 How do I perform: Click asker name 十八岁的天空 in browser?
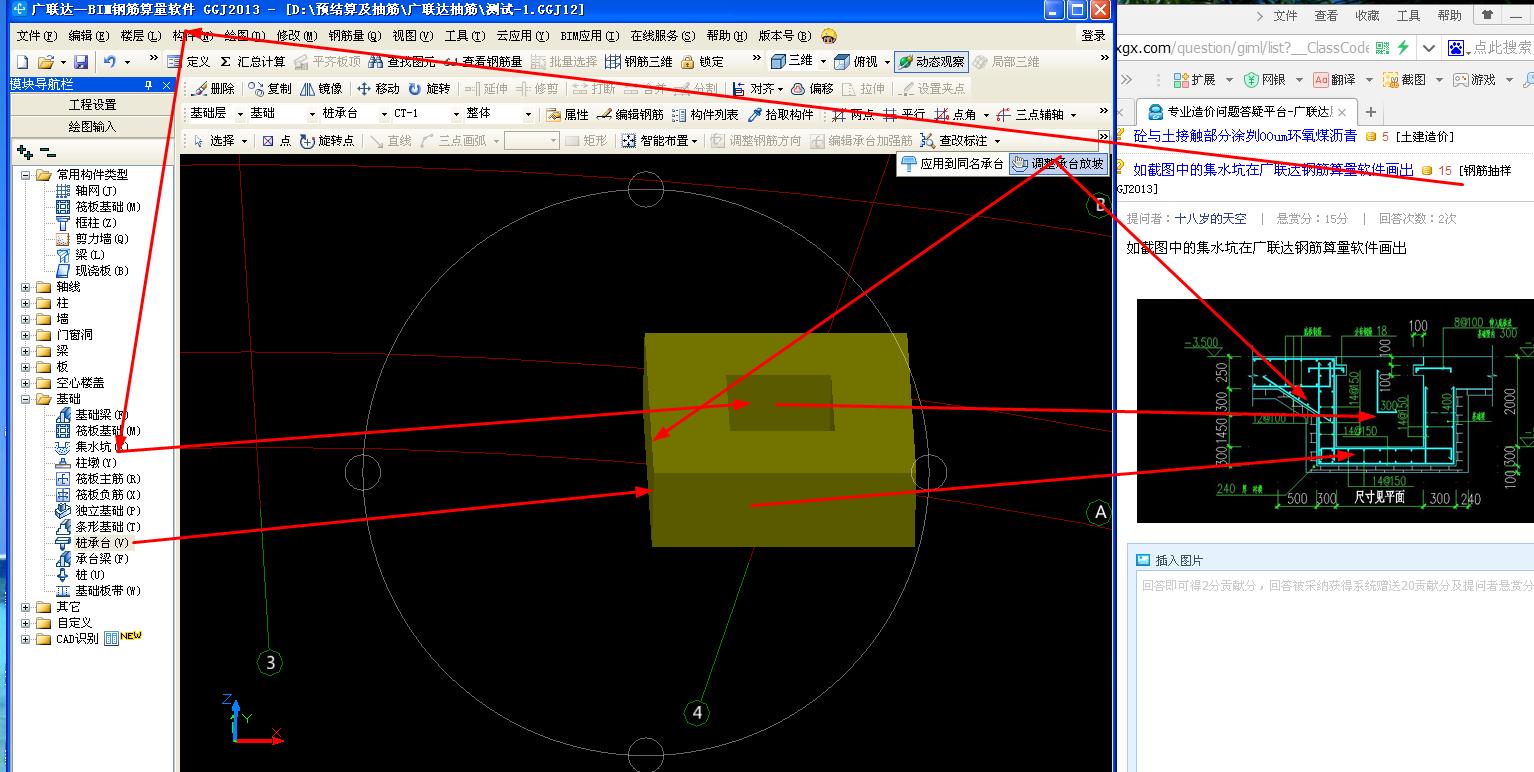pyautogui.click(x=1211, y=218)
